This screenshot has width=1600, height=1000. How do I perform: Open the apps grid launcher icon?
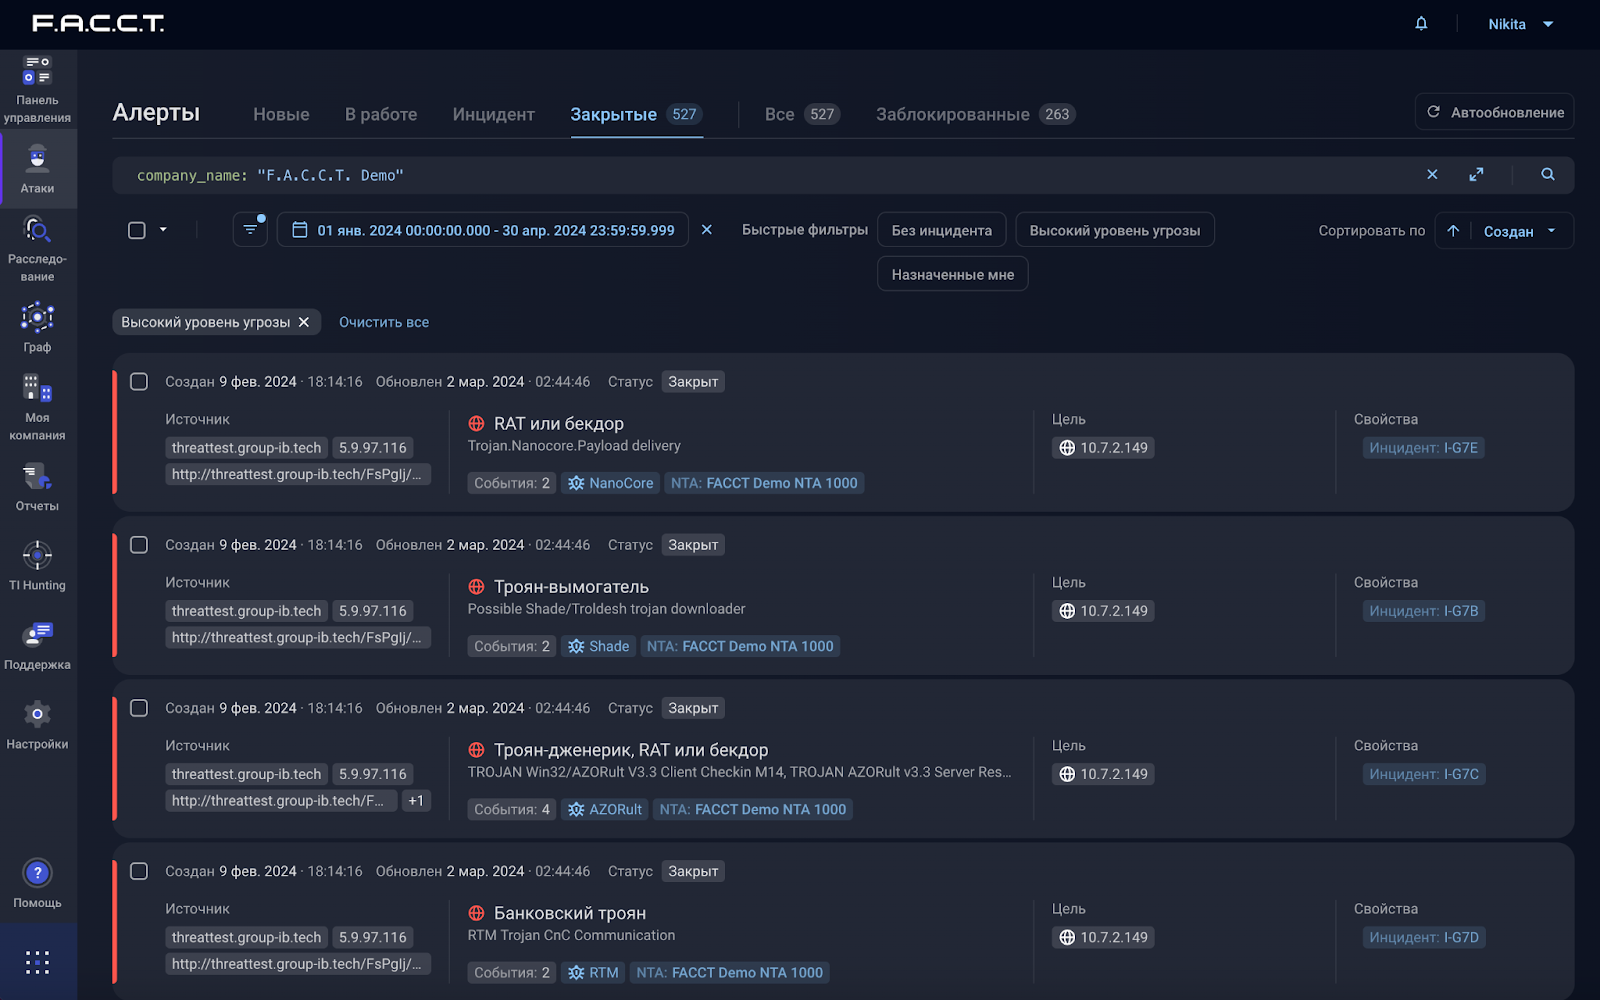(37, 962)
